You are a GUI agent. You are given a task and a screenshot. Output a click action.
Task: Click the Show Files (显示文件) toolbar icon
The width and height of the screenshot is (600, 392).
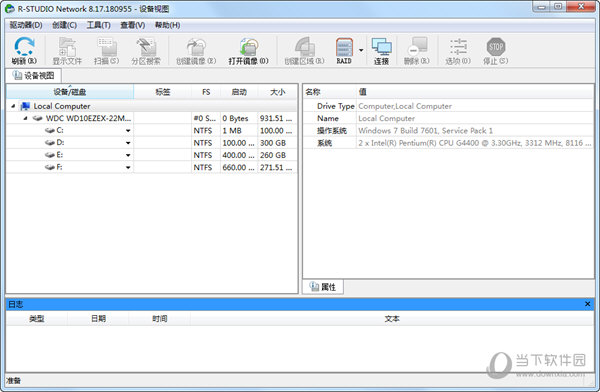point(67,51)
